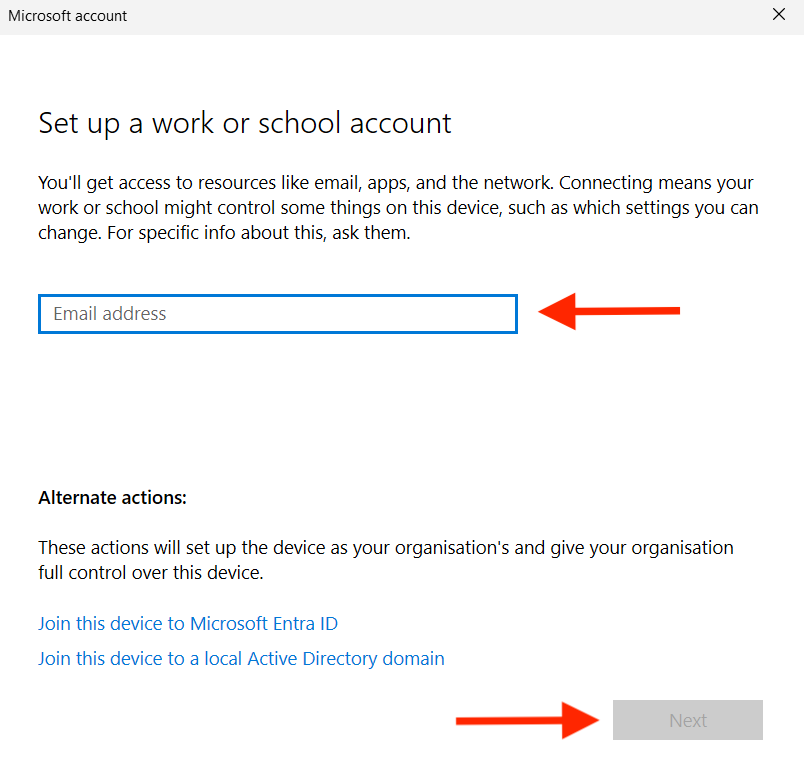Click the arrowhead beside the Next button
The image size is (804, 777).
[580, 720]
